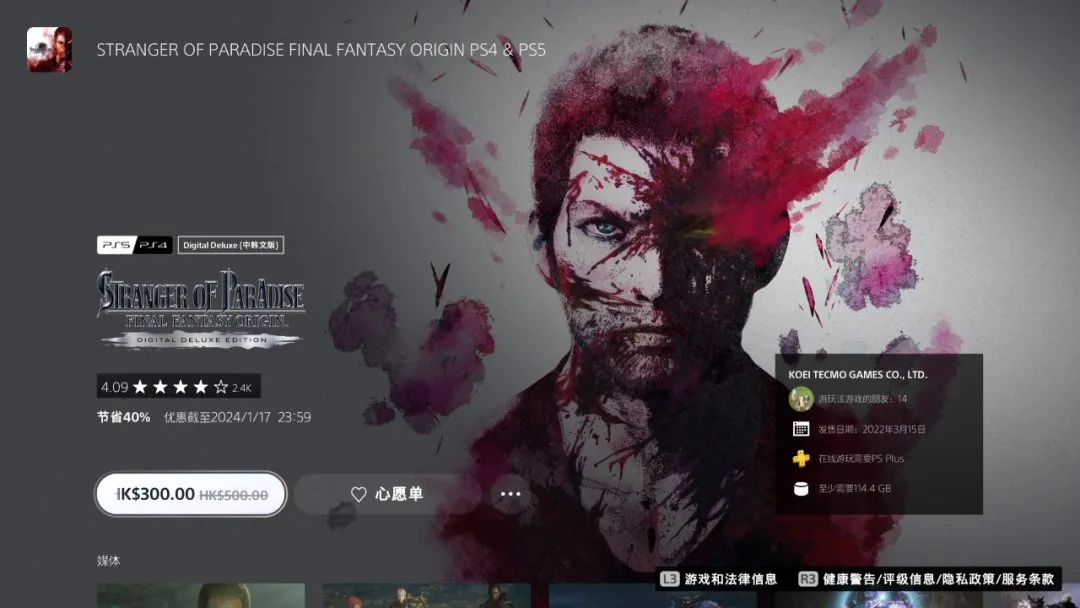Open the first media thumbnail under 媒体
Image resolution: width=1080 pixels, height=608 pixels.
(201, 596)
